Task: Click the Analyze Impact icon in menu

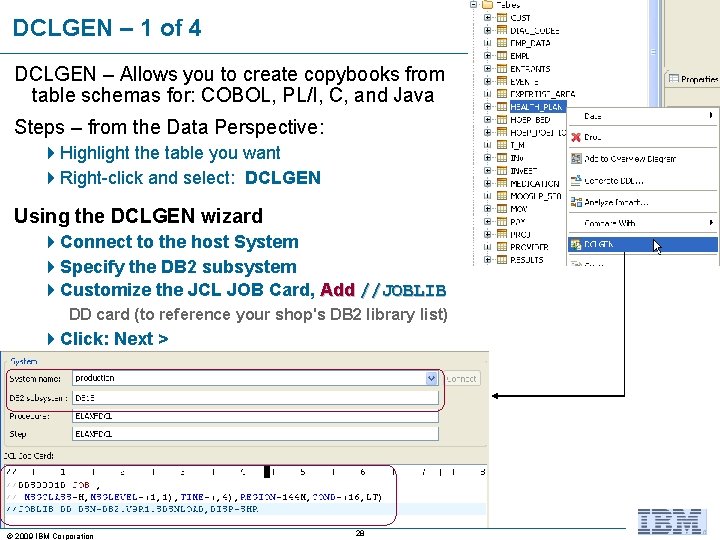Action: tap(576, 202)
